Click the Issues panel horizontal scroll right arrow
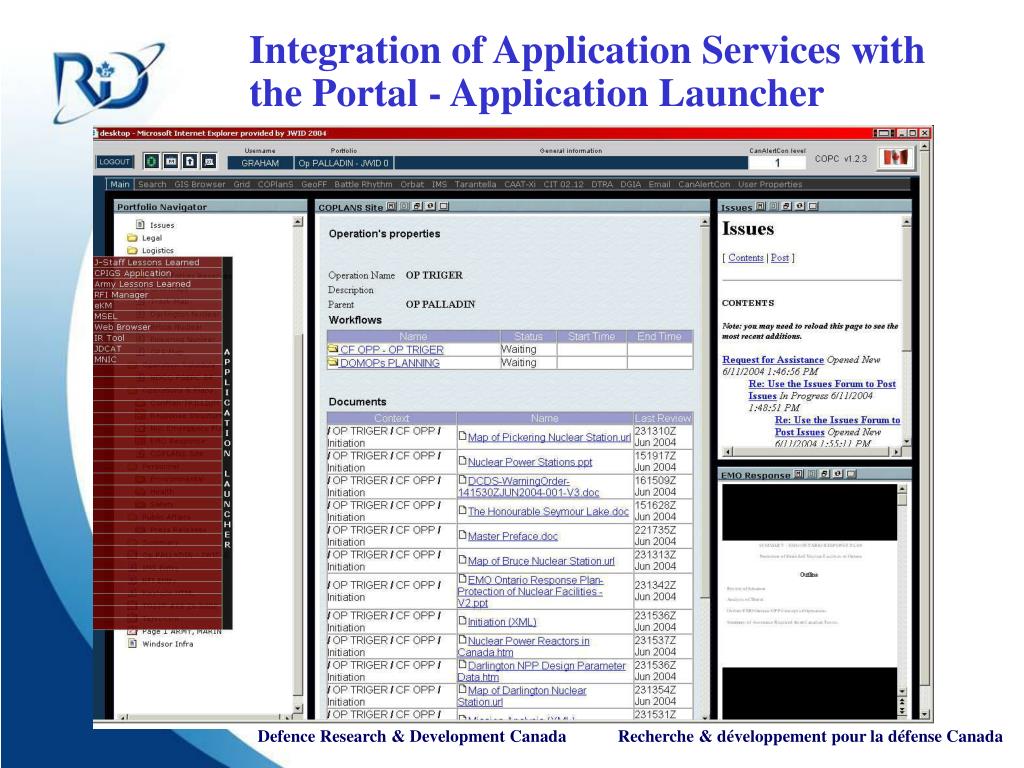 pos(897,451)
